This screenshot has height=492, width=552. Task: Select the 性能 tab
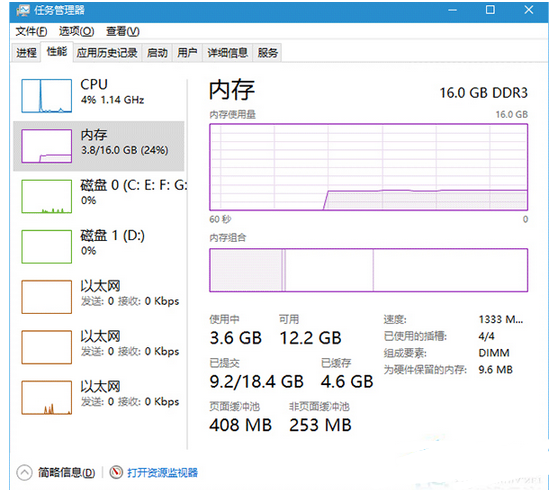pos(57,52)
